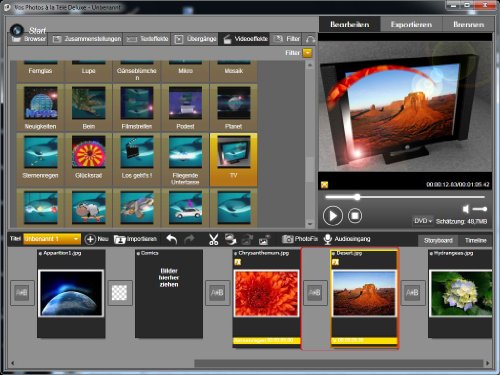Select the Apparition1.jpg clip thumbnail
Viewport: 500px width, 375px height.
pyautogui.click(x=71, y=293)
